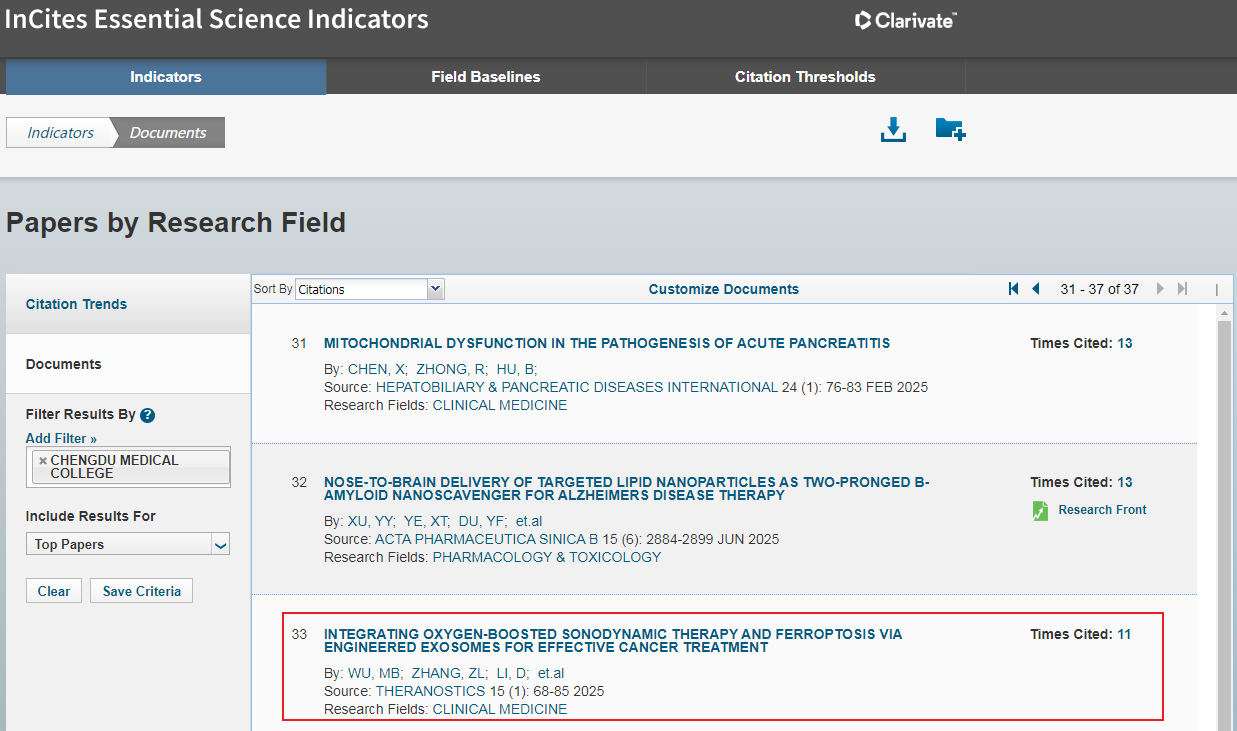The width and height of the screenshot is (1237, 731).
Task: Open the Mitochondrial Dysfunction paper title
Action: 606,343
